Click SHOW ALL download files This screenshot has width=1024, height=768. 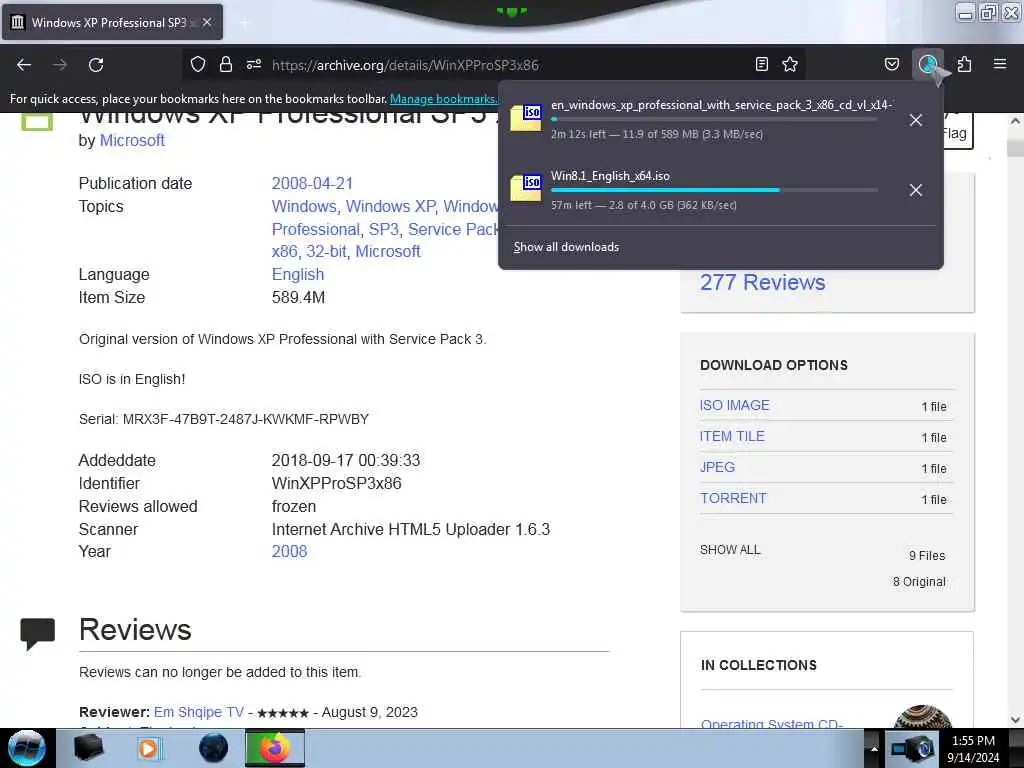(730, 550)
